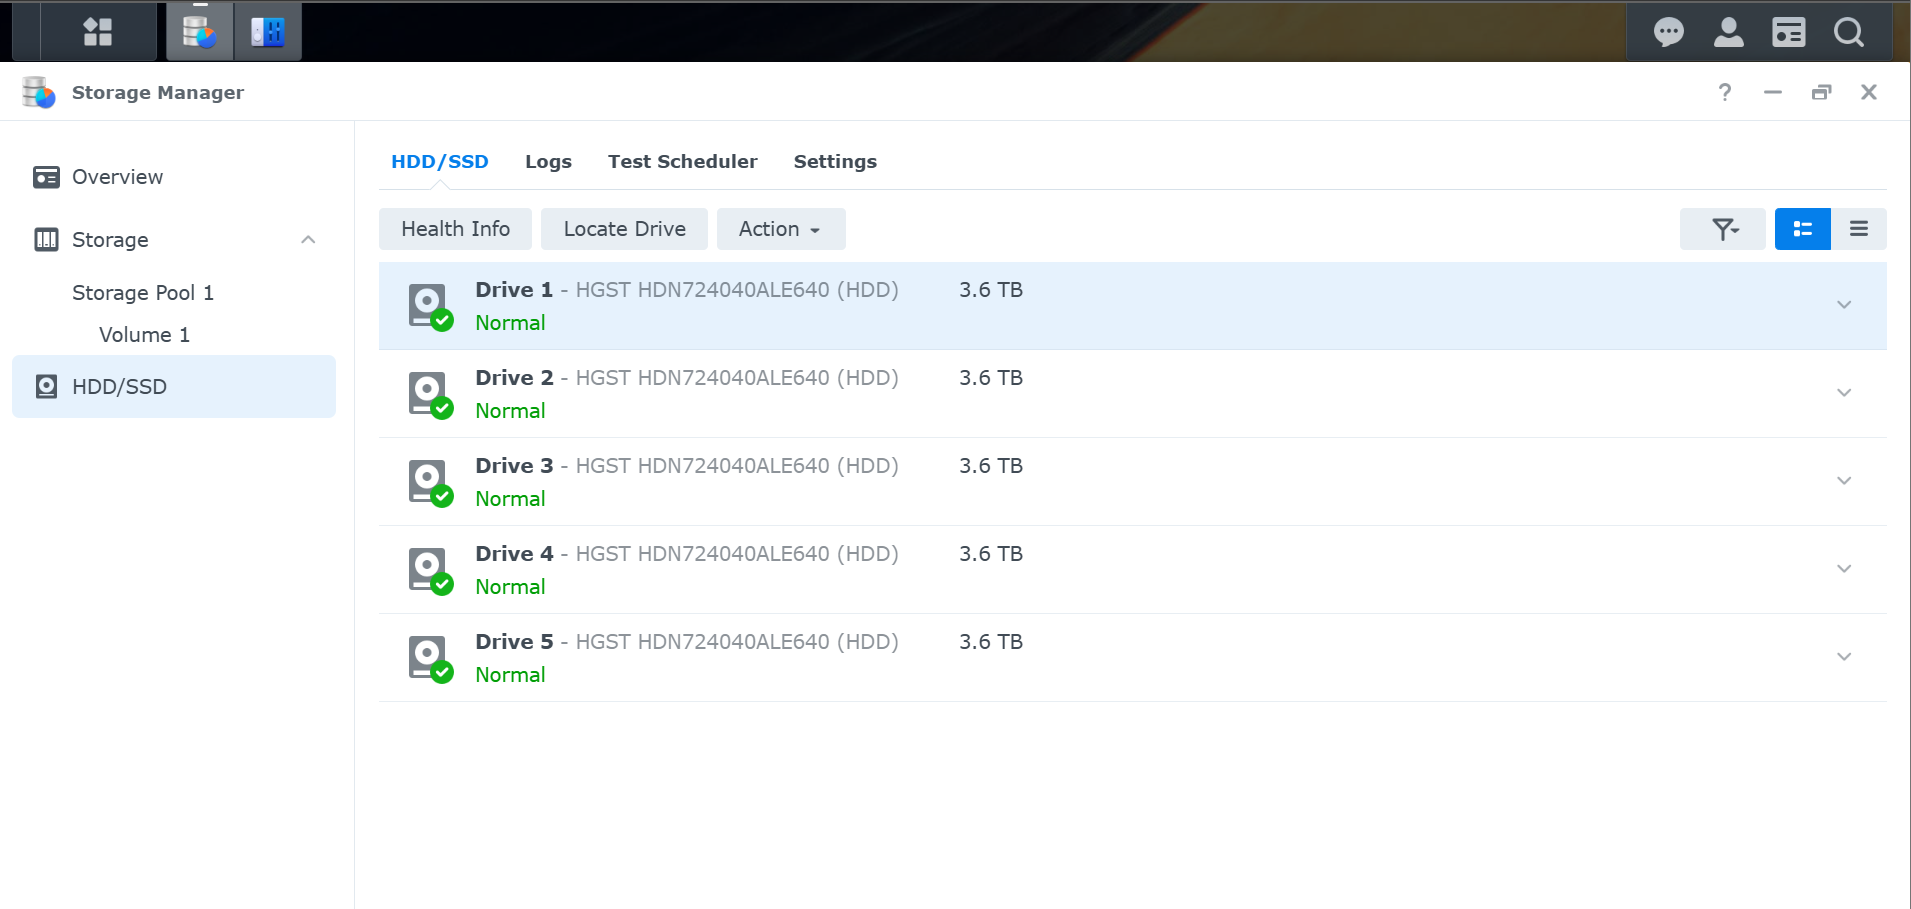Open the widgets panel icon

[x=1788, y=32]
